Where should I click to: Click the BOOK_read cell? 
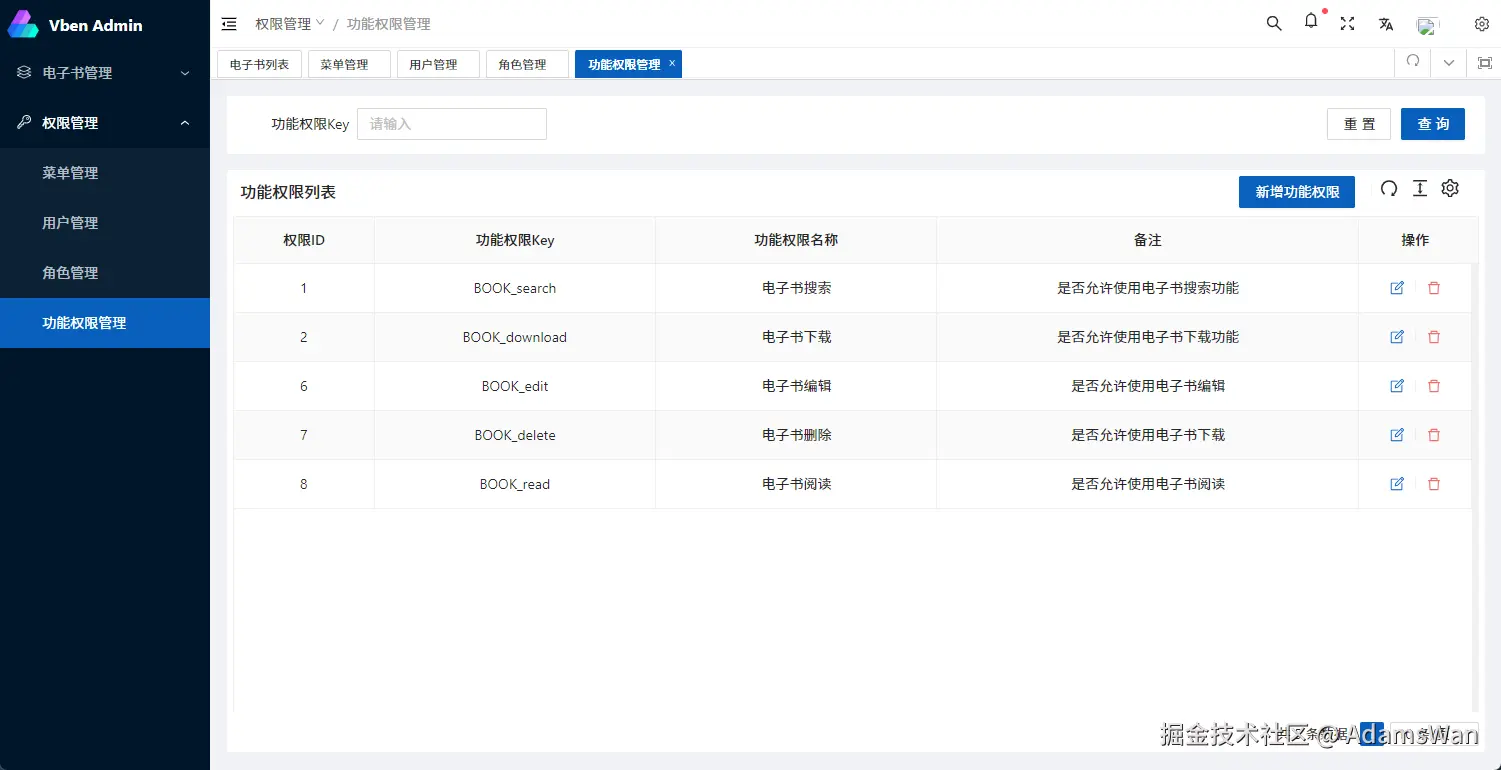pos(515,484)
